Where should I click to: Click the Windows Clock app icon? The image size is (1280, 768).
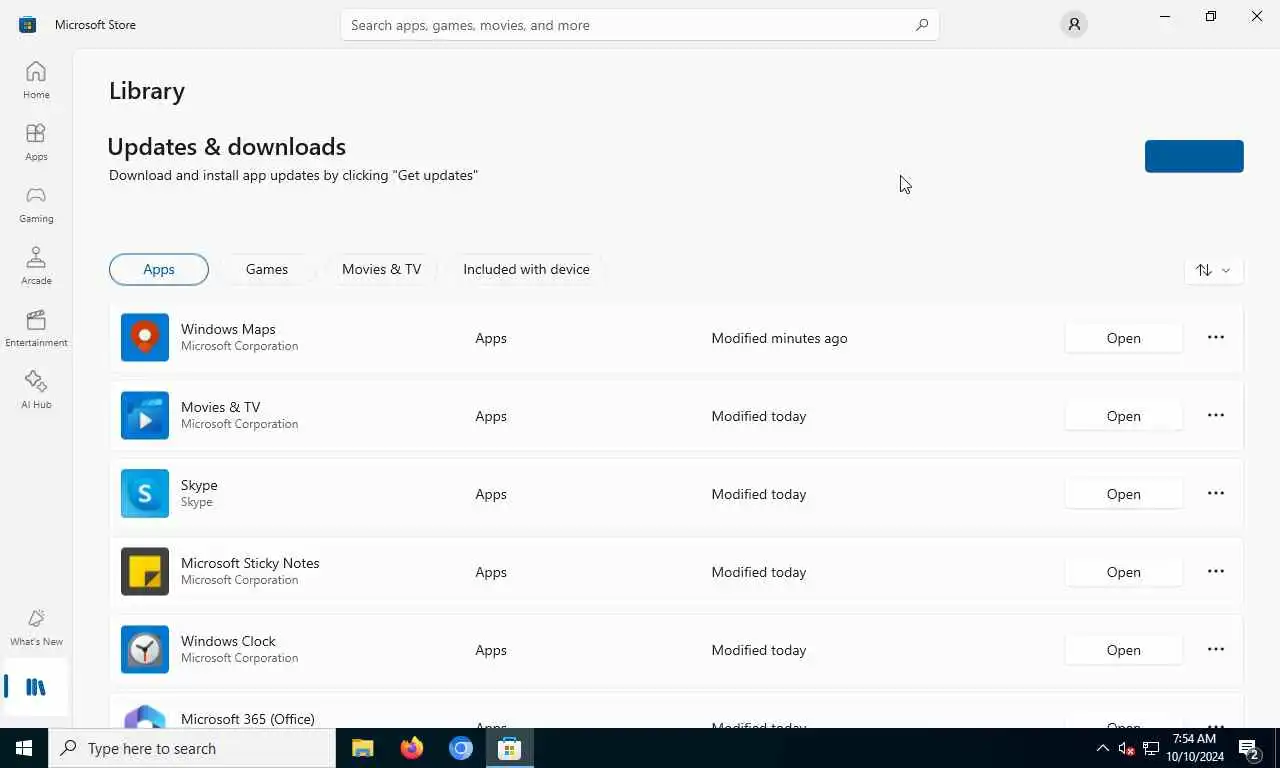coord(145,650)
